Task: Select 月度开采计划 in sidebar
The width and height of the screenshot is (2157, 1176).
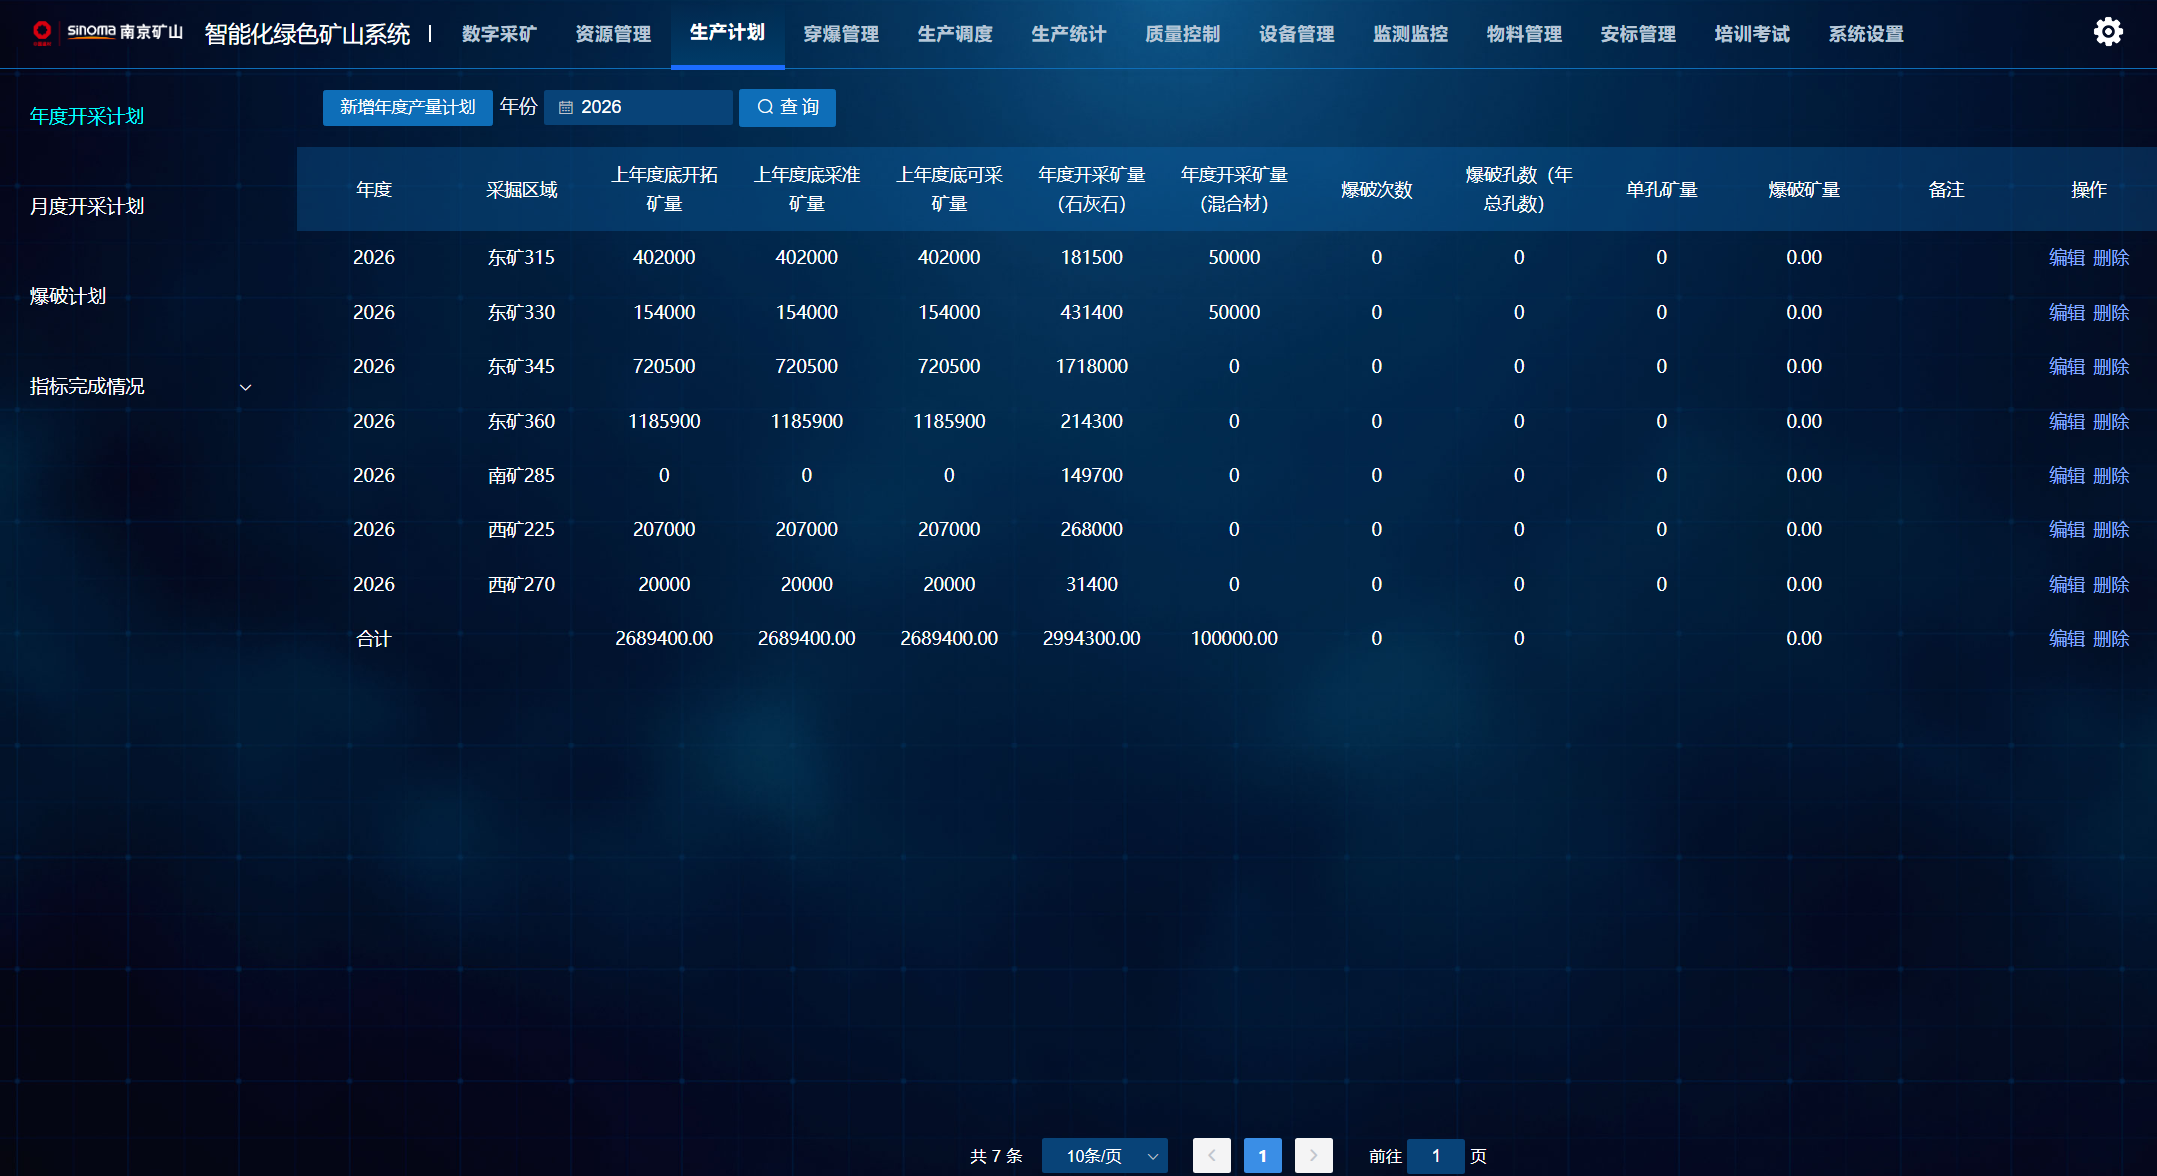Action: point(87,207)
